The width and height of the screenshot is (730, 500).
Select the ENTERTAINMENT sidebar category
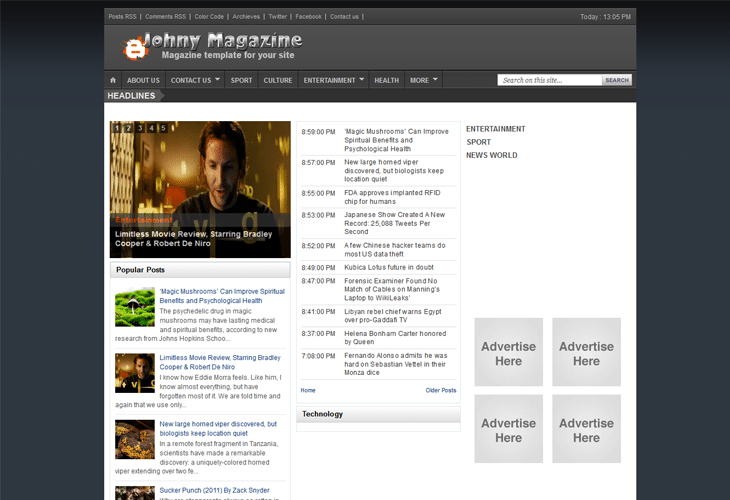tap(495, 129)
